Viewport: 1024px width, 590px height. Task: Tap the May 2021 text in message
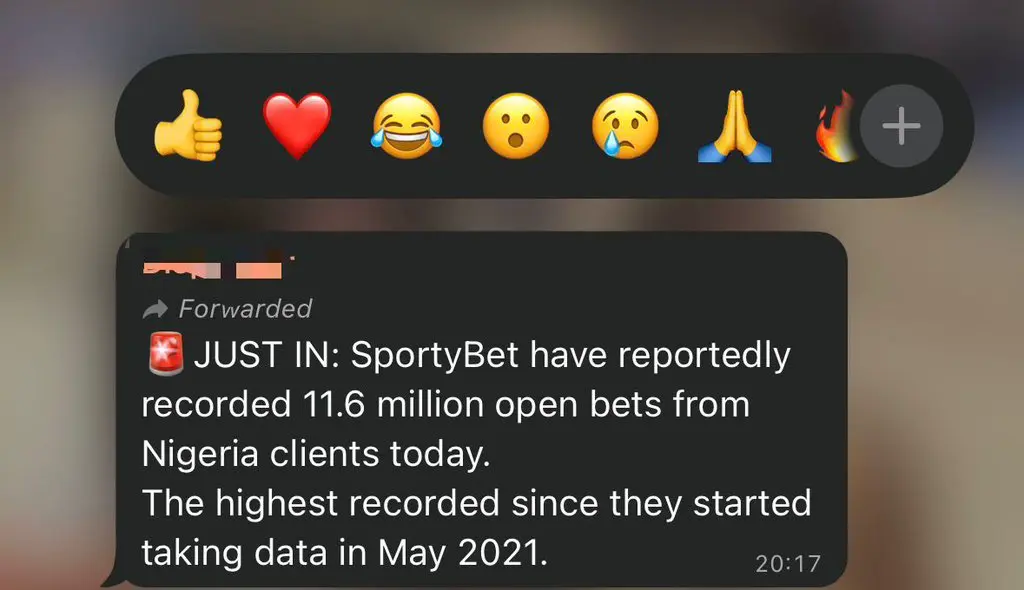462,552
